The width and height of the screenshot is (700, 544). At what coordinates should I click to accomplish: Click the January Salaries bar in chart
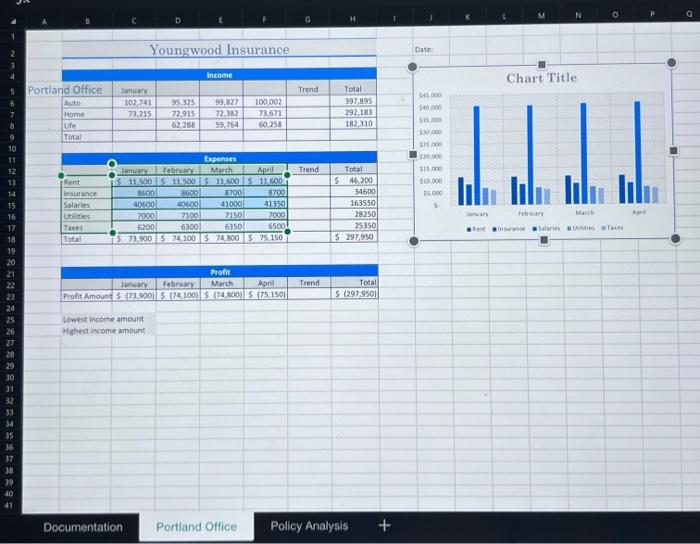[x=476, y=155]
